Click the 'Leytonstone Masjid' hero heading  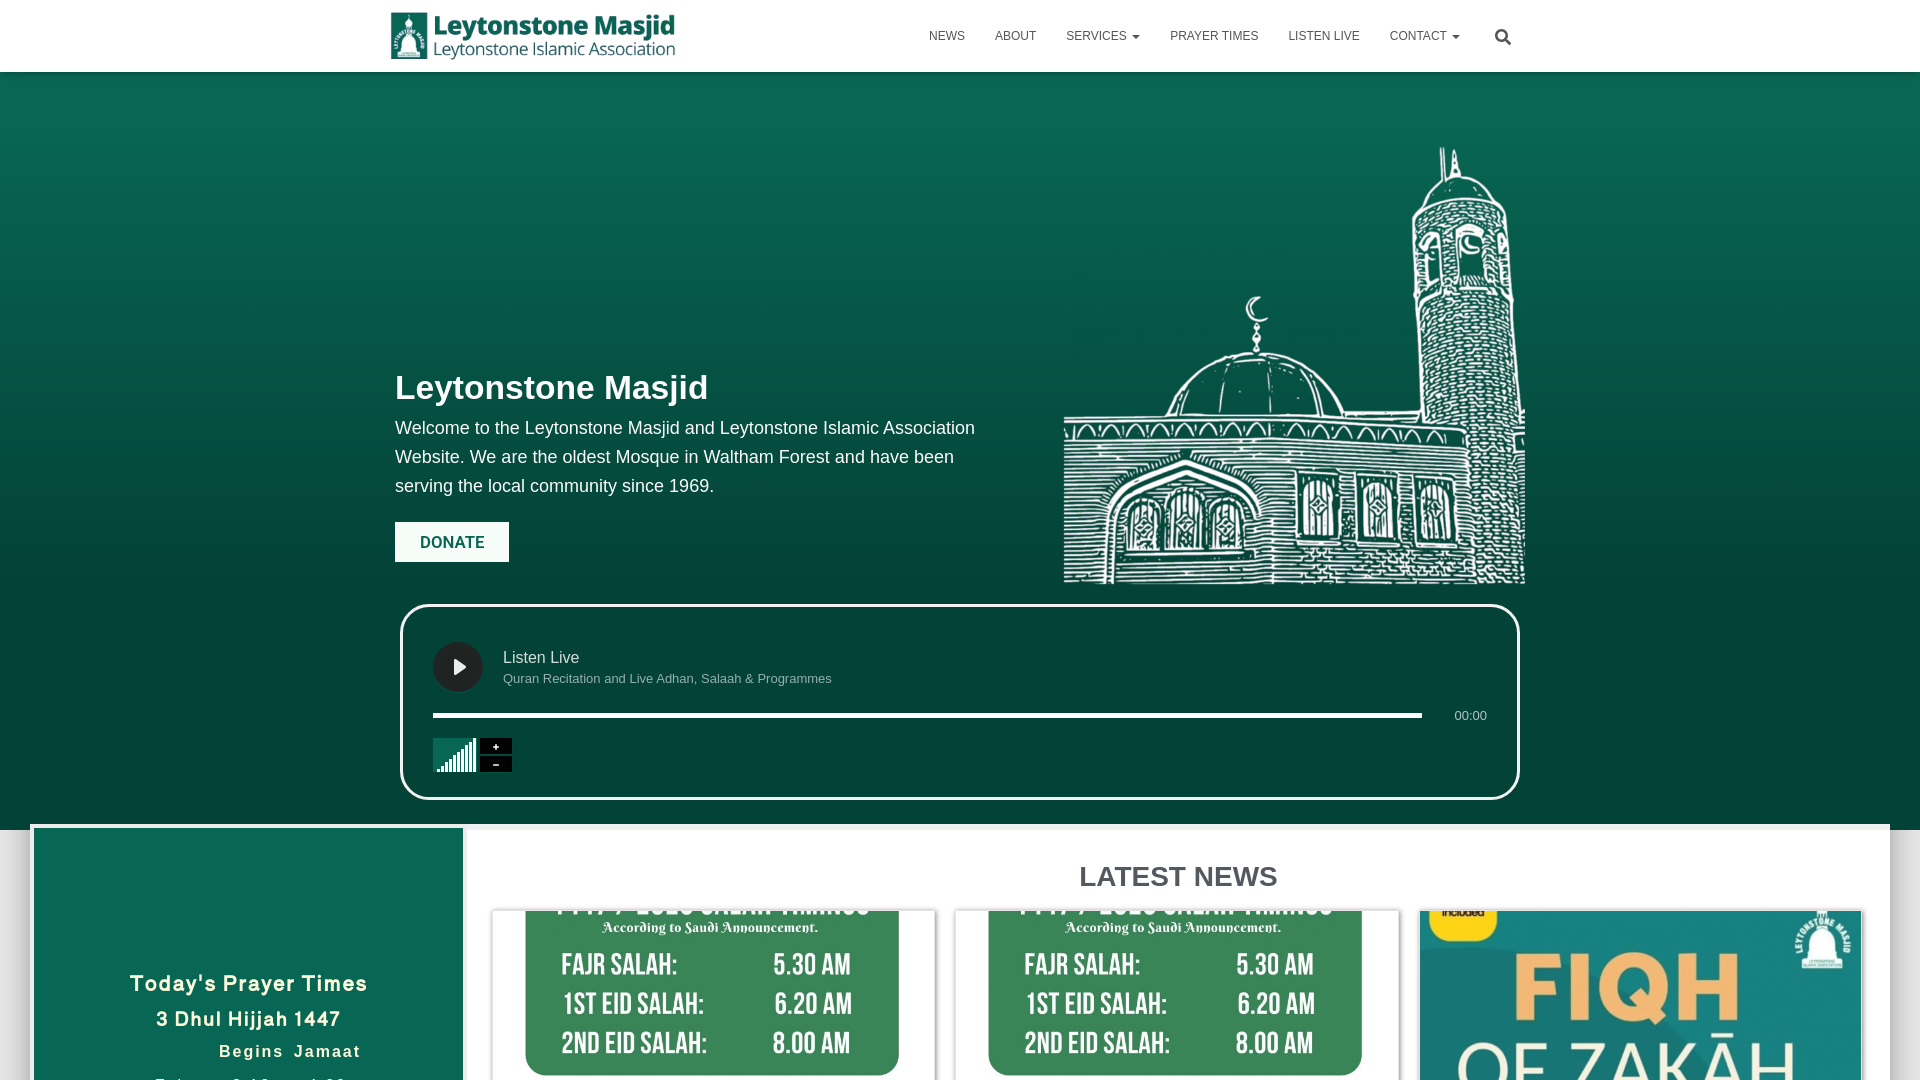[x=551, y=388]
